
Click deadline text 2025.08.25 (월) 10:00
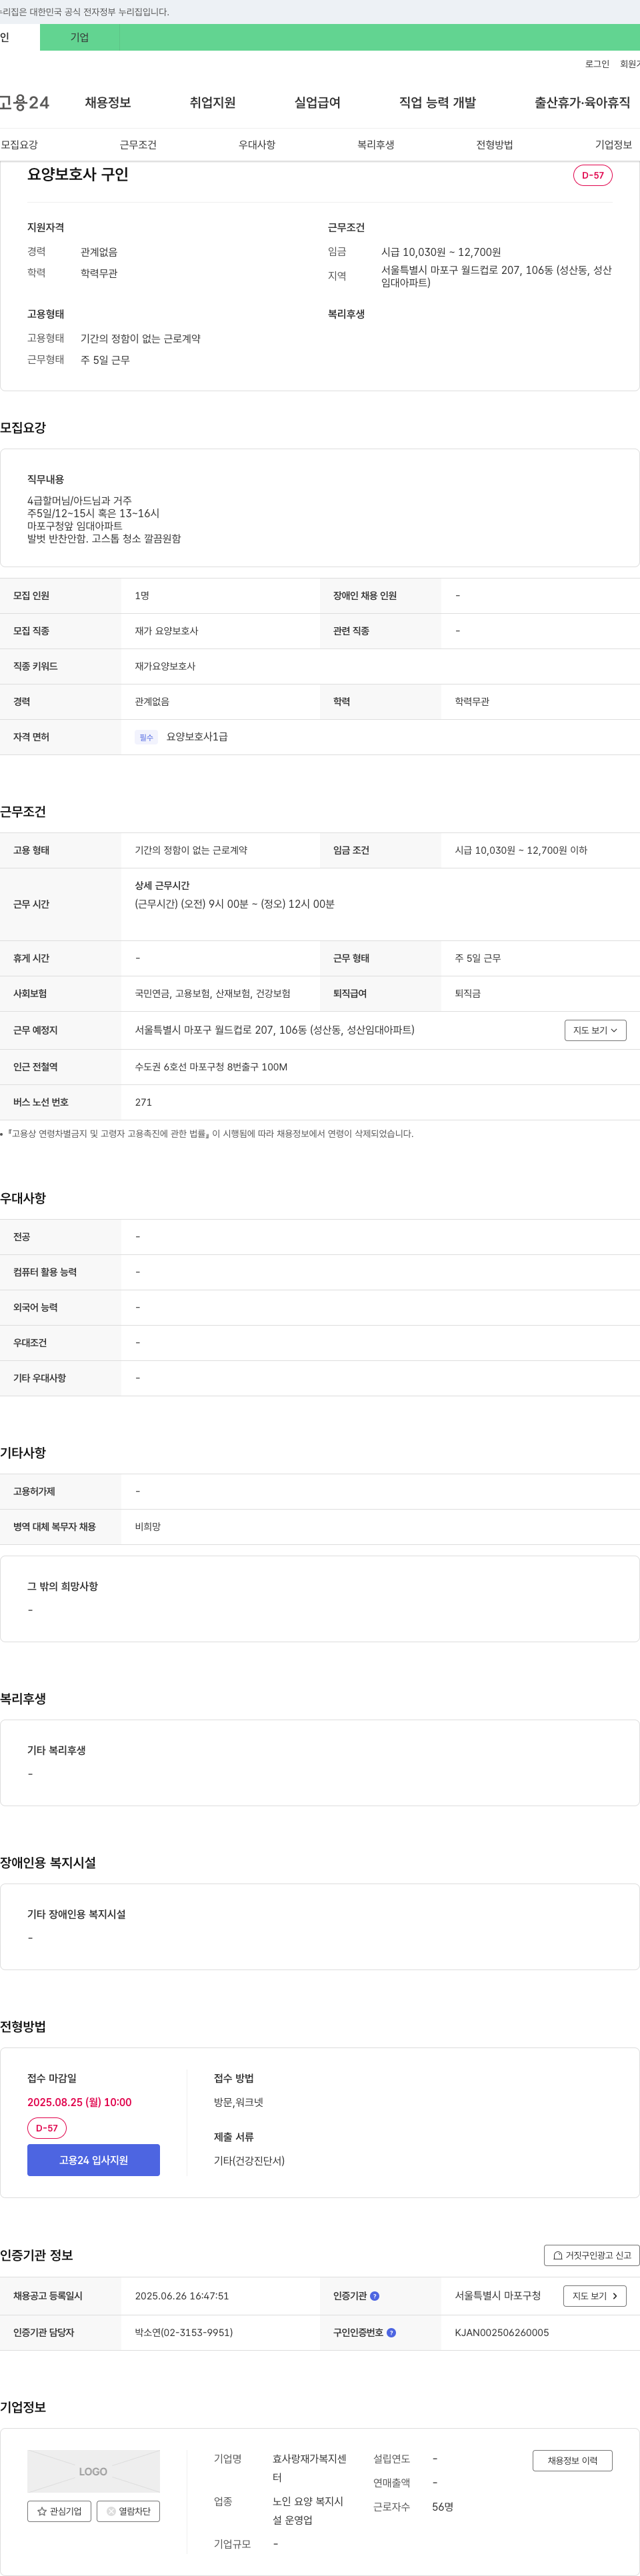(79, 2102)
